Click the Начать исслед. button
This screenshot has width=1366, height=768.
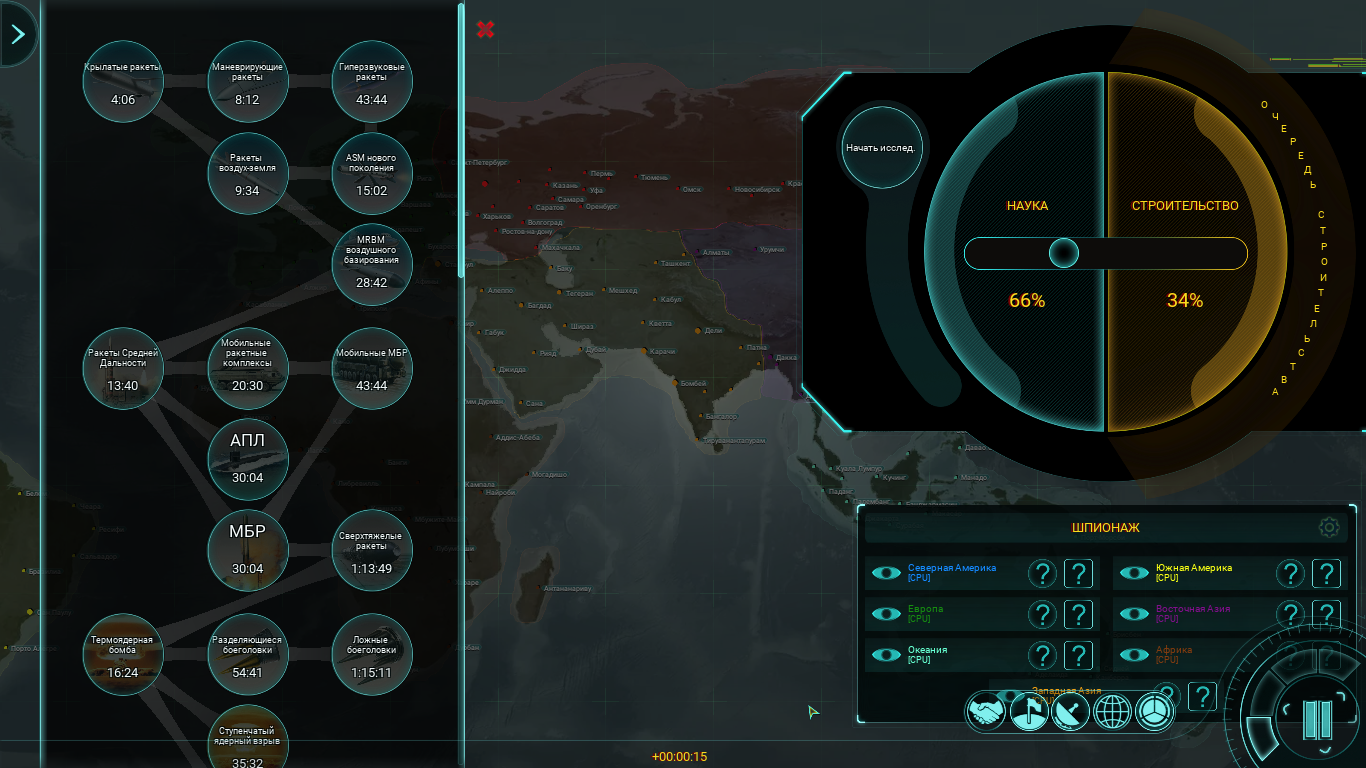pyautogui.click(x=881, y=147)
